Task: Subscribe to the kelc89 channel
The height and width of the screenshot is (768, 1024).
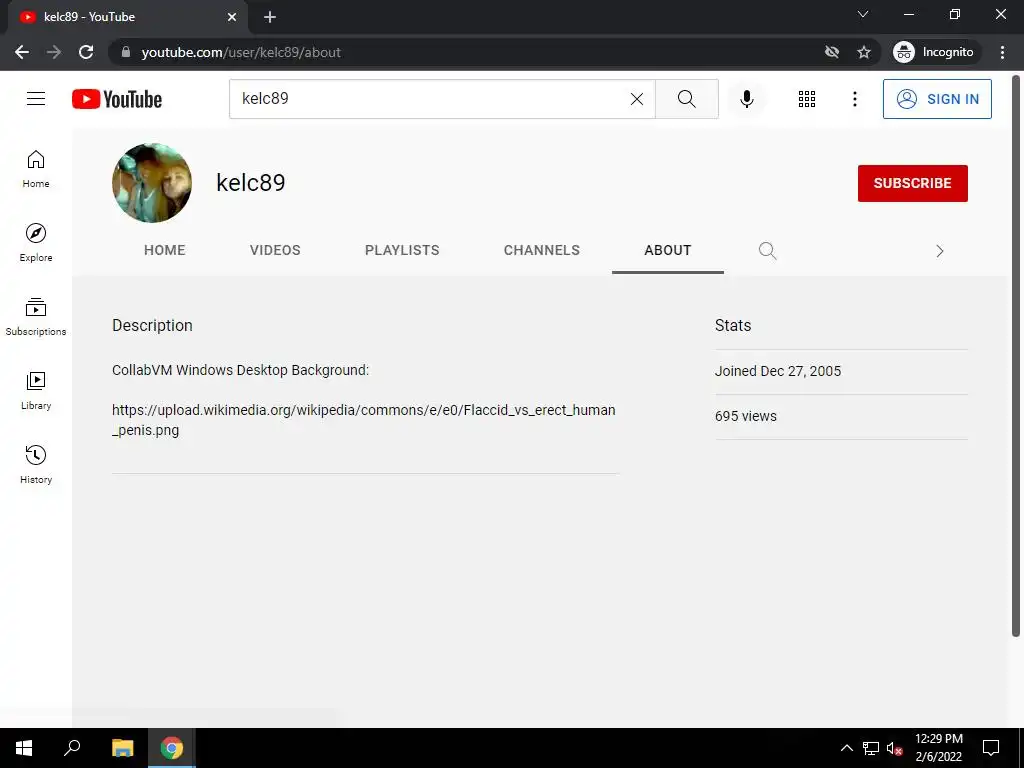Action: [912, 184]
